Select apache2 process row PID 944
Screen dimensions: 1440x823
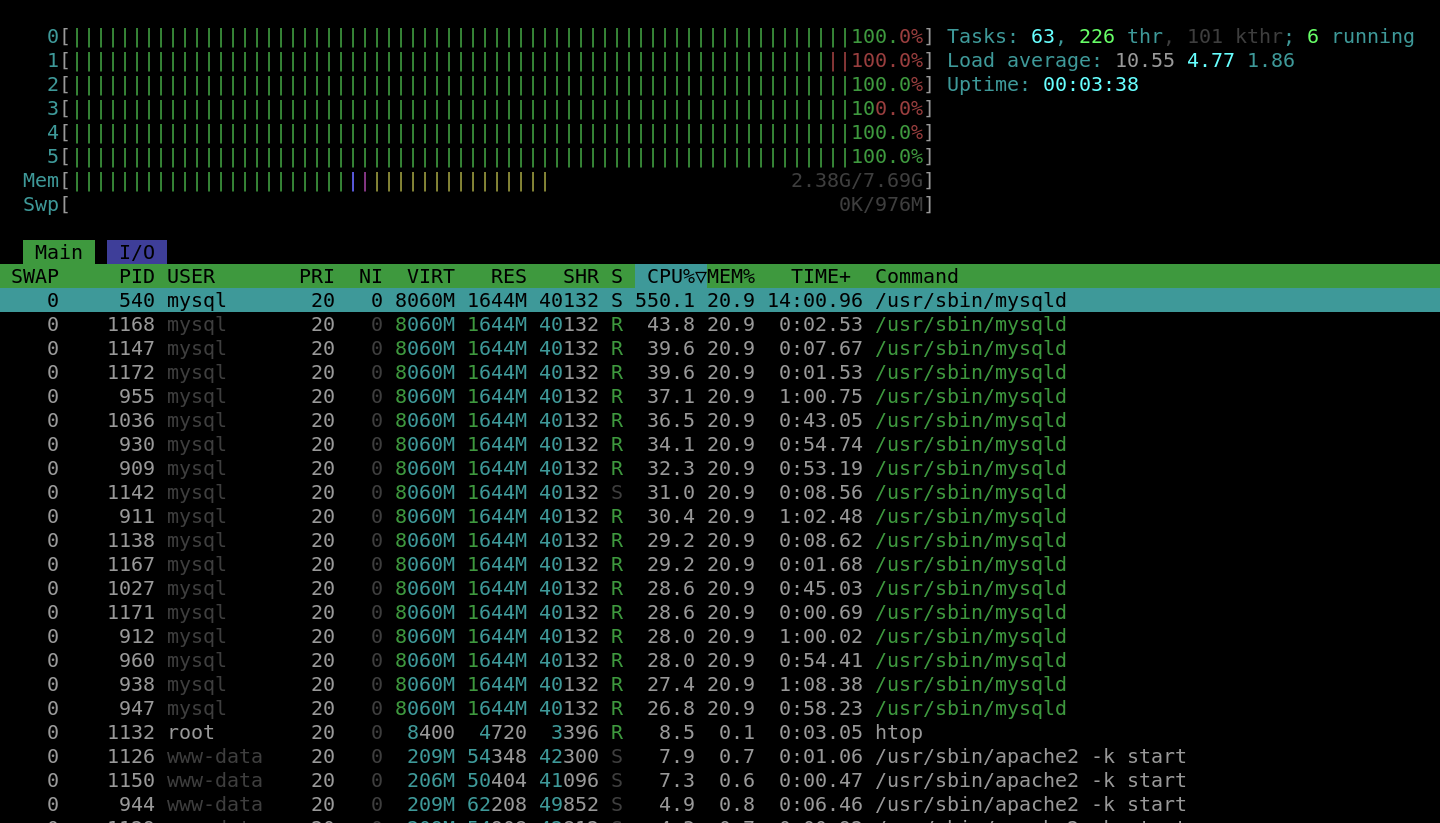720,804
